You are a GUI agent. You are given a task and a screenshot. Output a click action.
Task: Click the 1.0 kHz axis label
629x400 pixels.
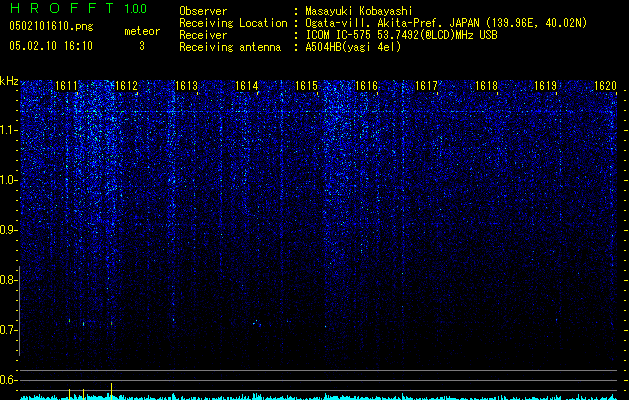8,180
